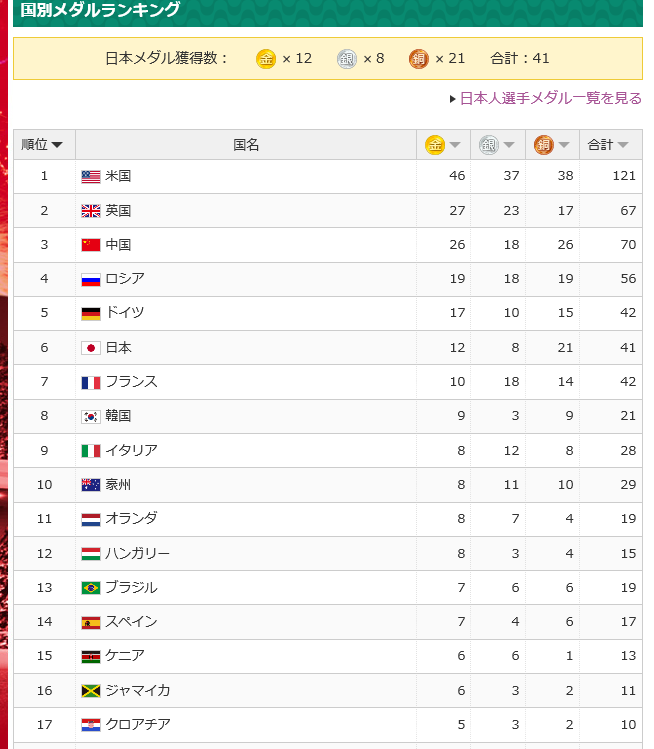Sort table by 順位 rank column

[43, 145]
